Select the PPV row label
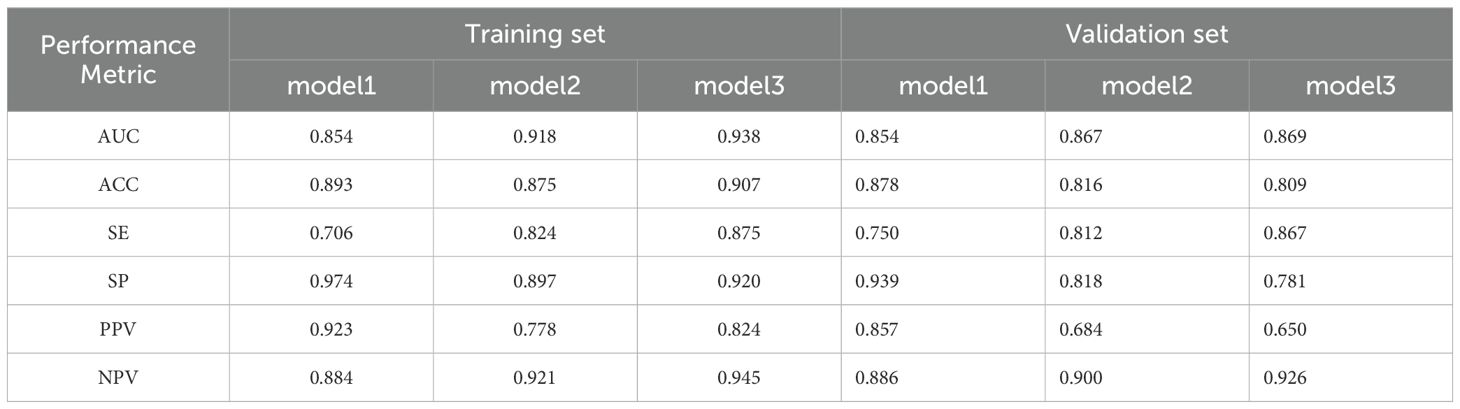Image resolution: width=1460 pixels, height=409 pixels. pyautogui.click(x=118, y=329)
